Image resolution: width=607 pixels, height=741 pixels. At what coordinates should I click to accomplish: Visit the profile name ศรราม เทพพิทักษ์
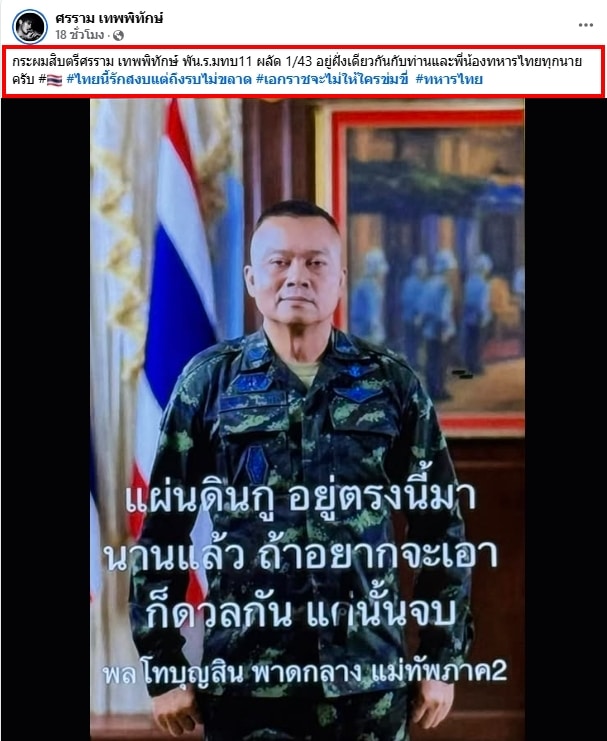coord(109,18)
